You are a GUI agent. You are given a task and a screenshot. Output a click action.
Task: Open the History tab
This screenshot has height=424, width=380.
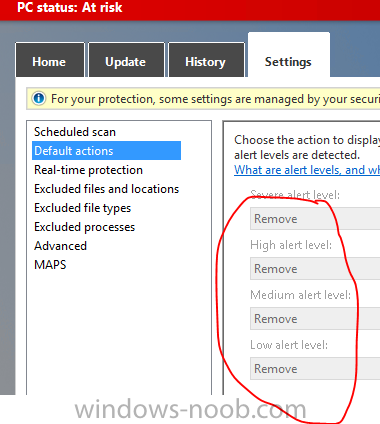(x=206, y=60)
